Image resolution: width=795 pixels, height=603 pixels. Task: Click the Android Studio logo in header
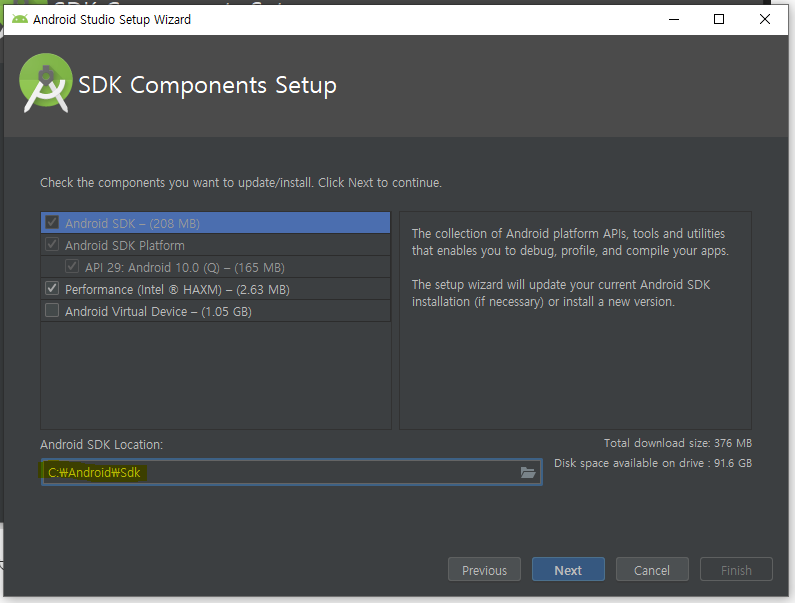pos(46,83)
